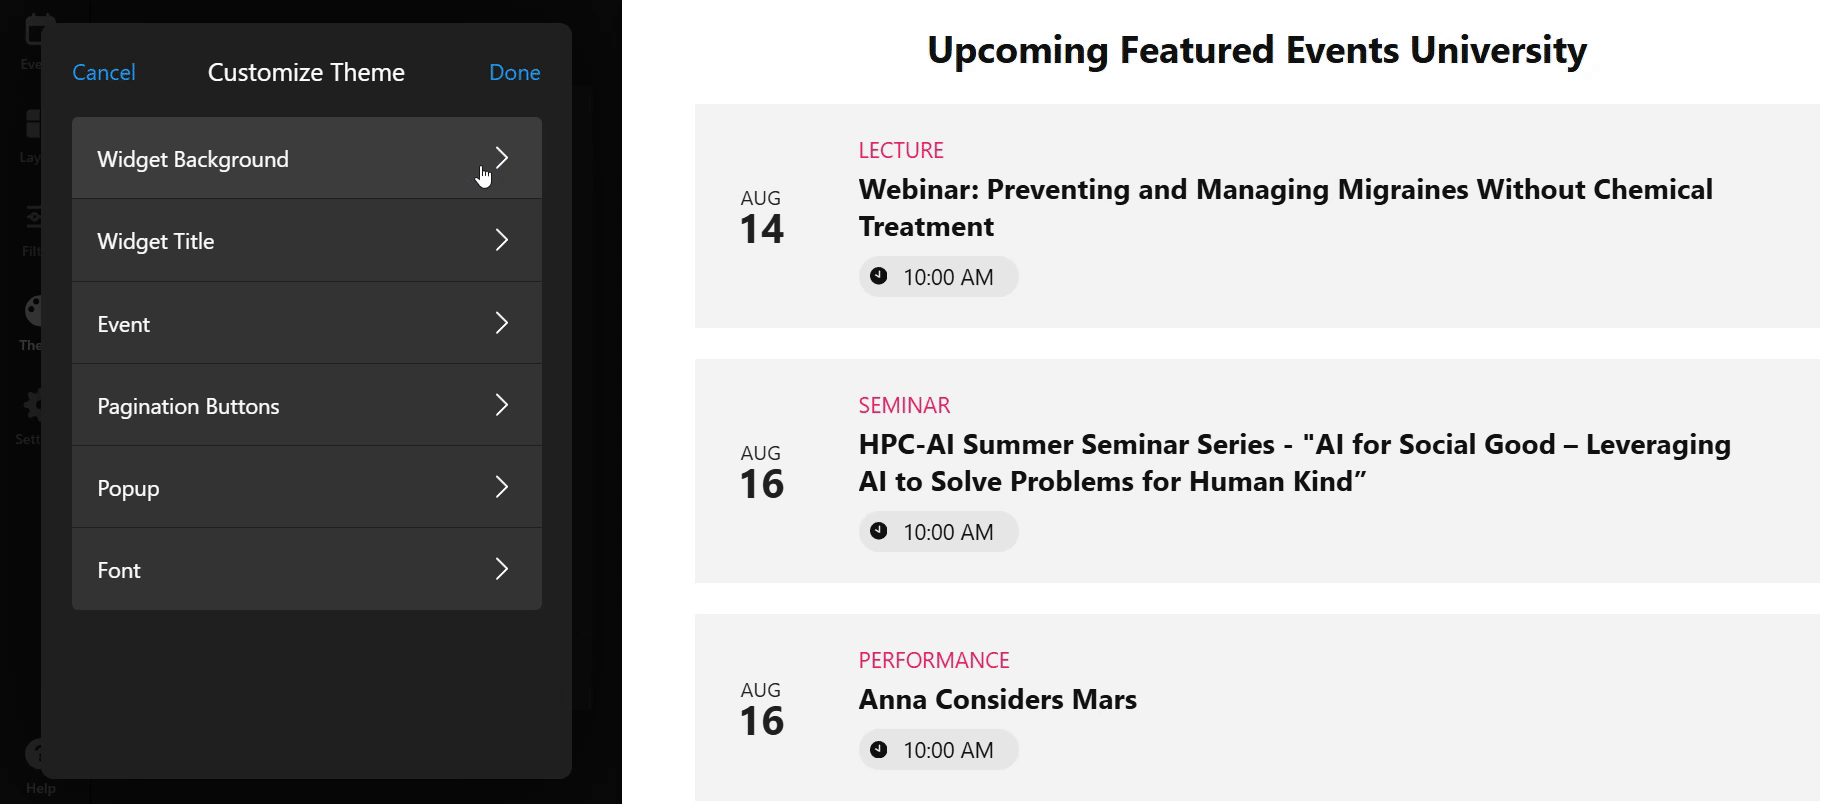Open the Webinar Preventing Migraines event title
Screen dimensions: 1846x804
click(1286, 208)
